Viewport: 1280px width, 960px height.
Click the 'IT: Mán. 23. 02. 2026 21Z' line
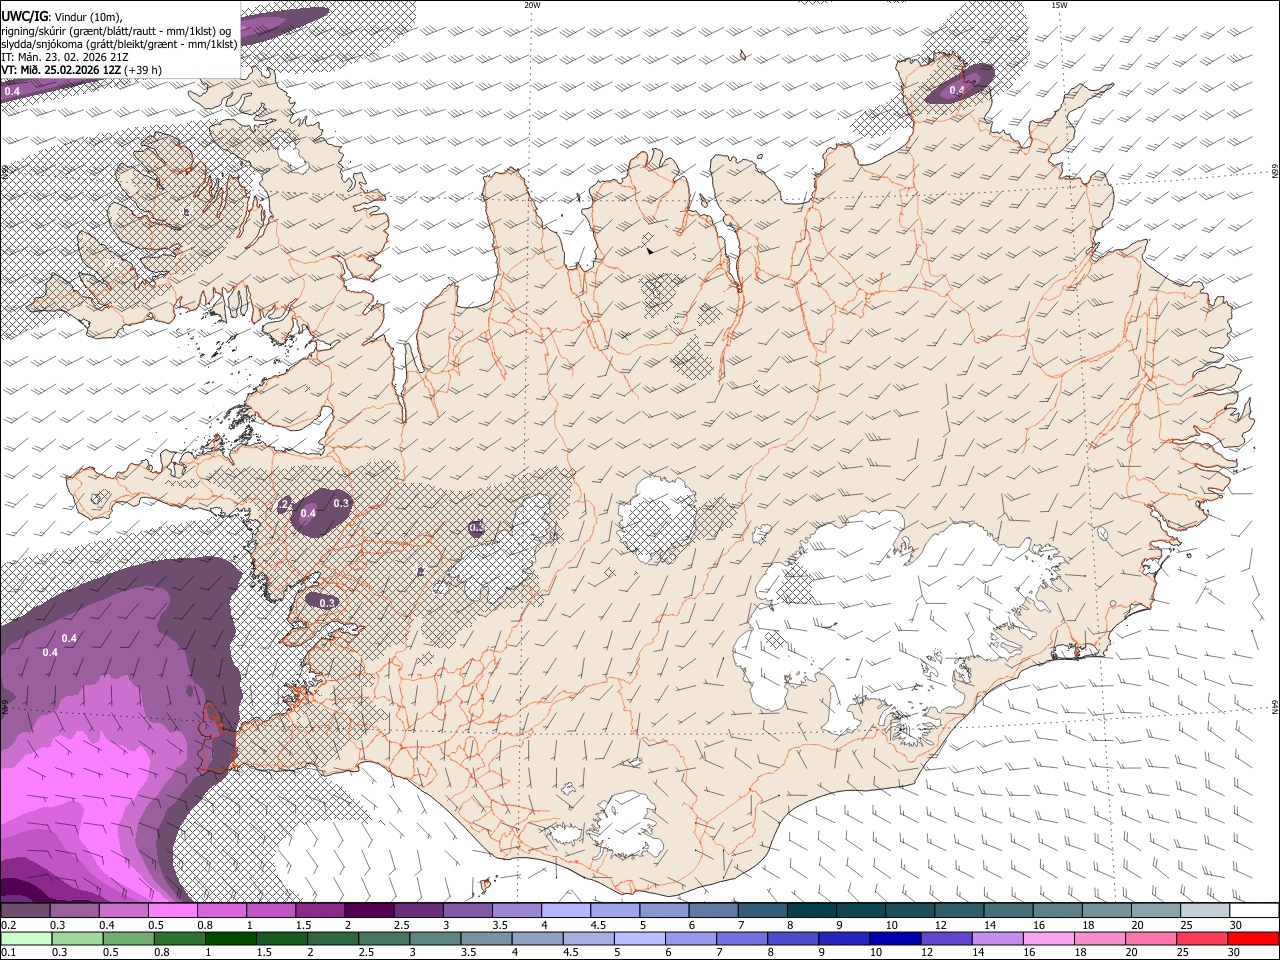[65, 57]
